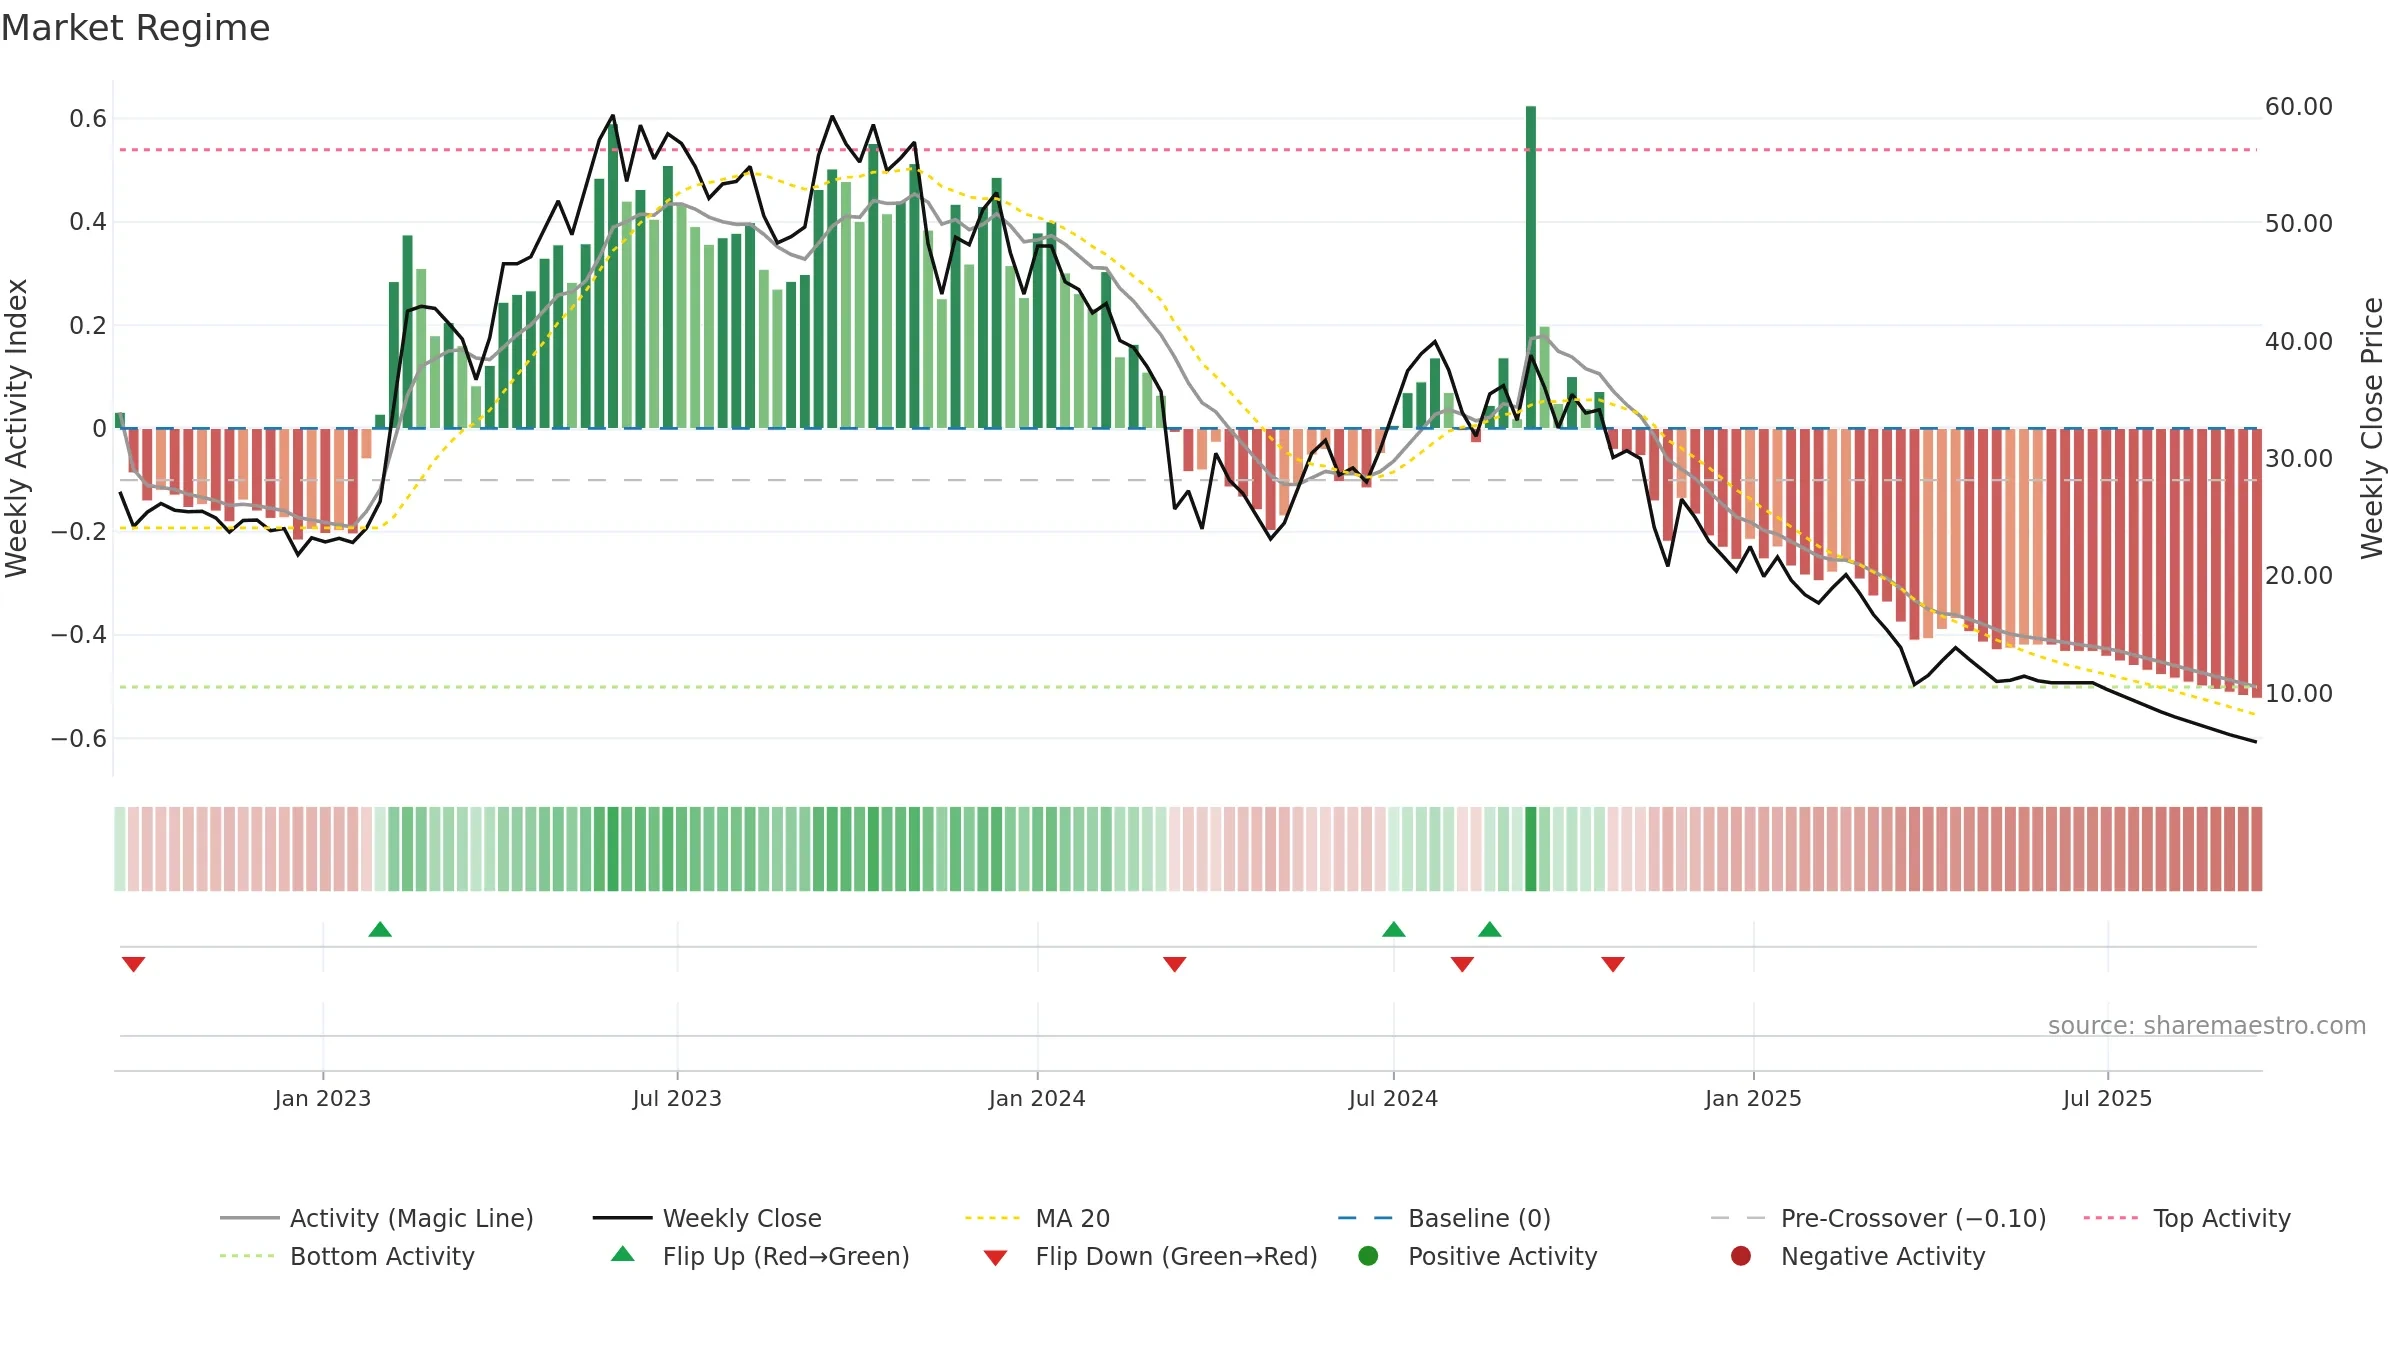Screen dimensions: 2400x1350
Task: Toggle Pre-Crossover (−0.10) legend entry
Action: (x=1878, y=1218)
